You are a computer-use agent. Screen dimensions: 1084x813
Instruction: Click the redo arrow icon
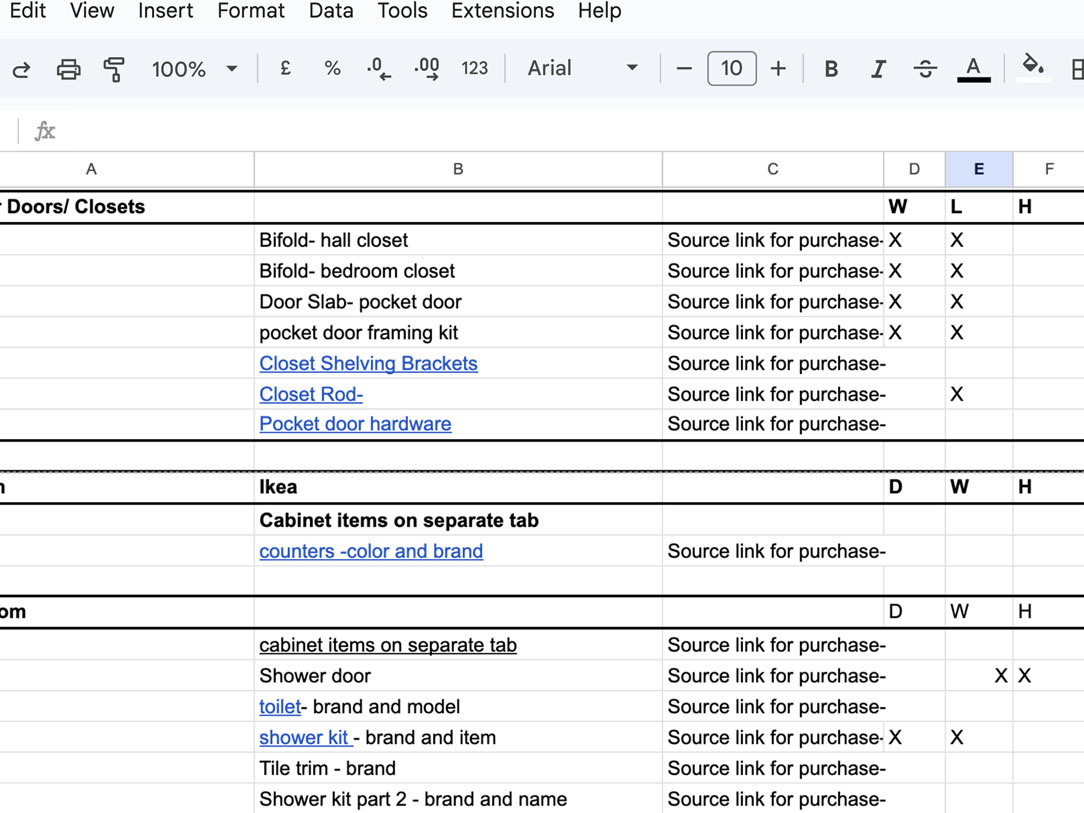pos(22,69)
